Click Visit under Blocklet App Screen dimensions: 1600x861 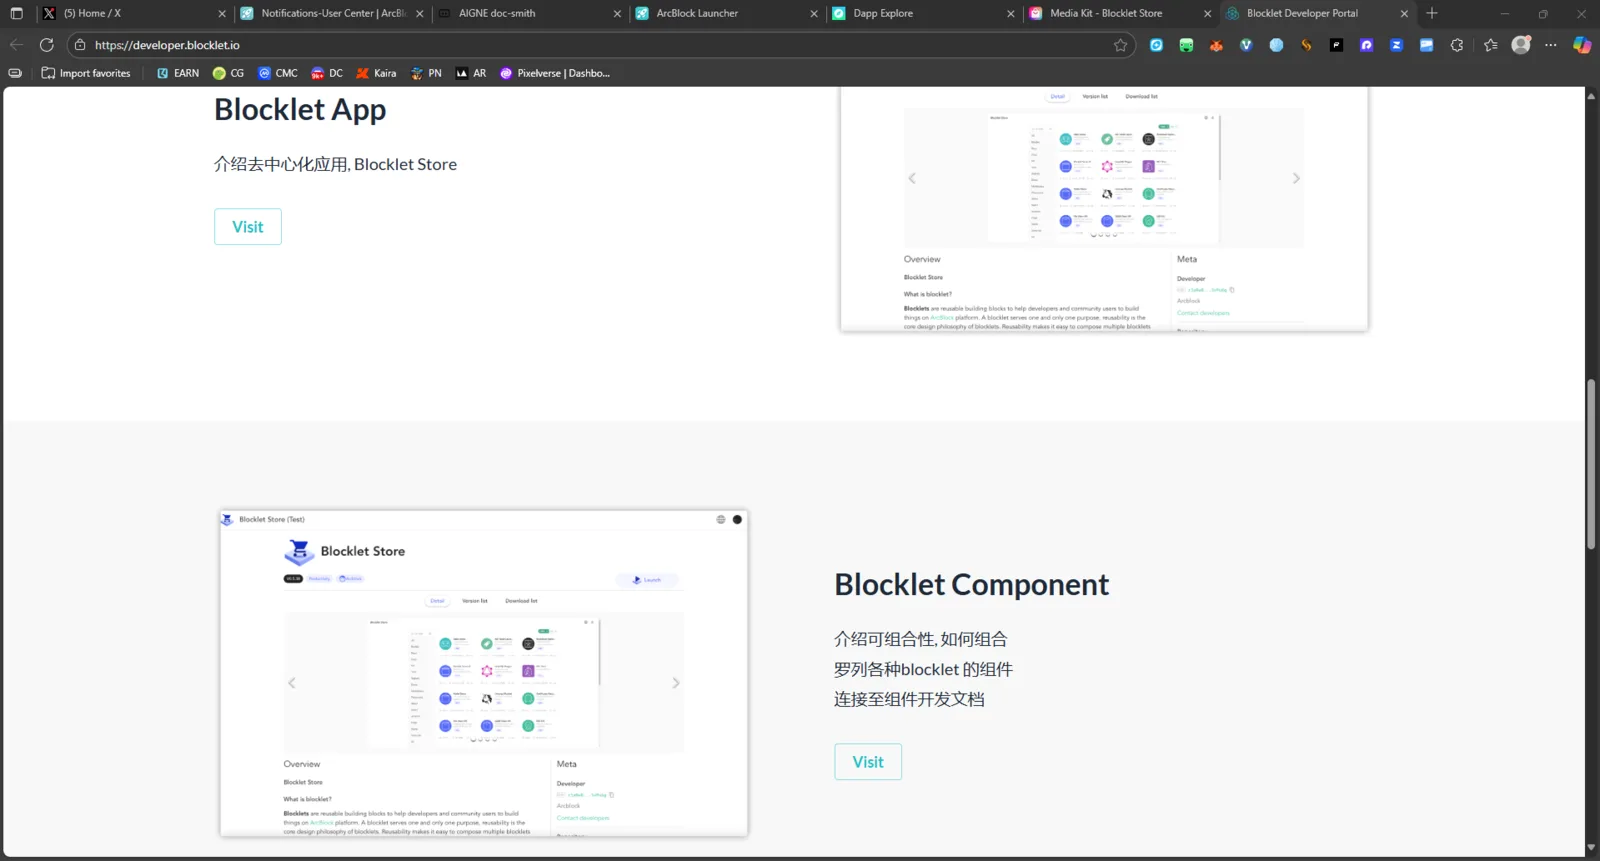(248, 227)
